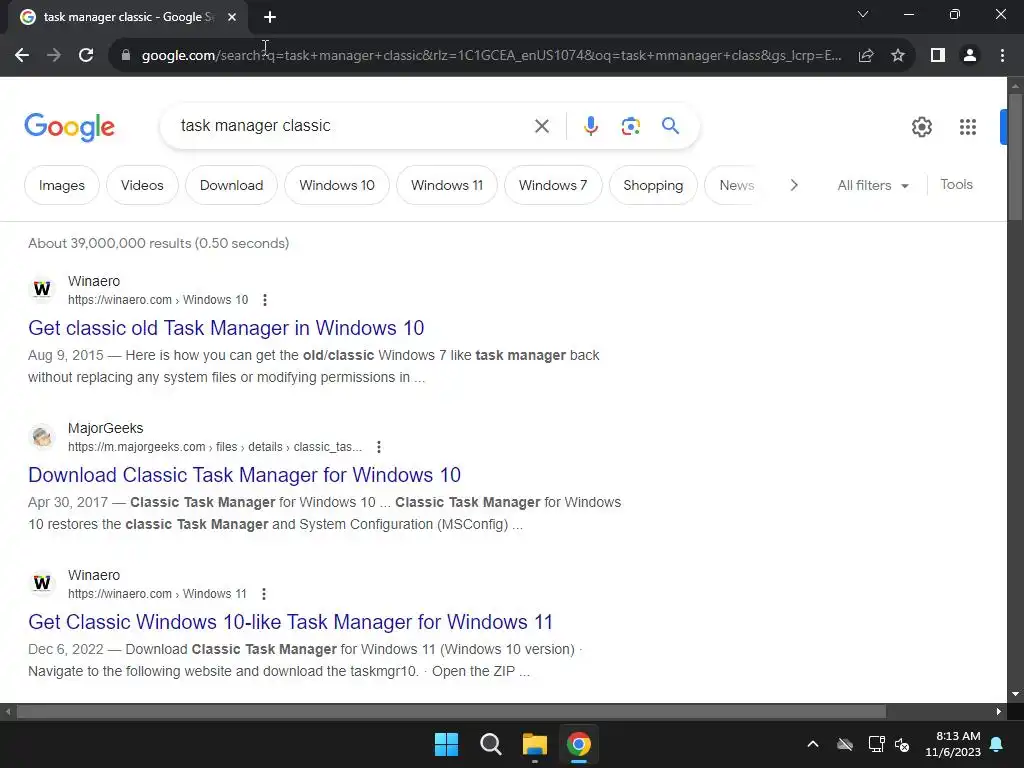The height and width of the screenshot is (768, 1024).
Task: Open a new tab with plus button
Action: click(x=270, y=18)
